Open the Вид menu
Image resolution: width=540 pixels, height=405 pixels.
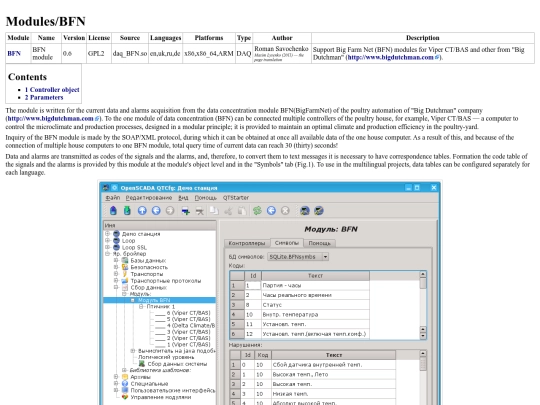[x=183, y=198]
